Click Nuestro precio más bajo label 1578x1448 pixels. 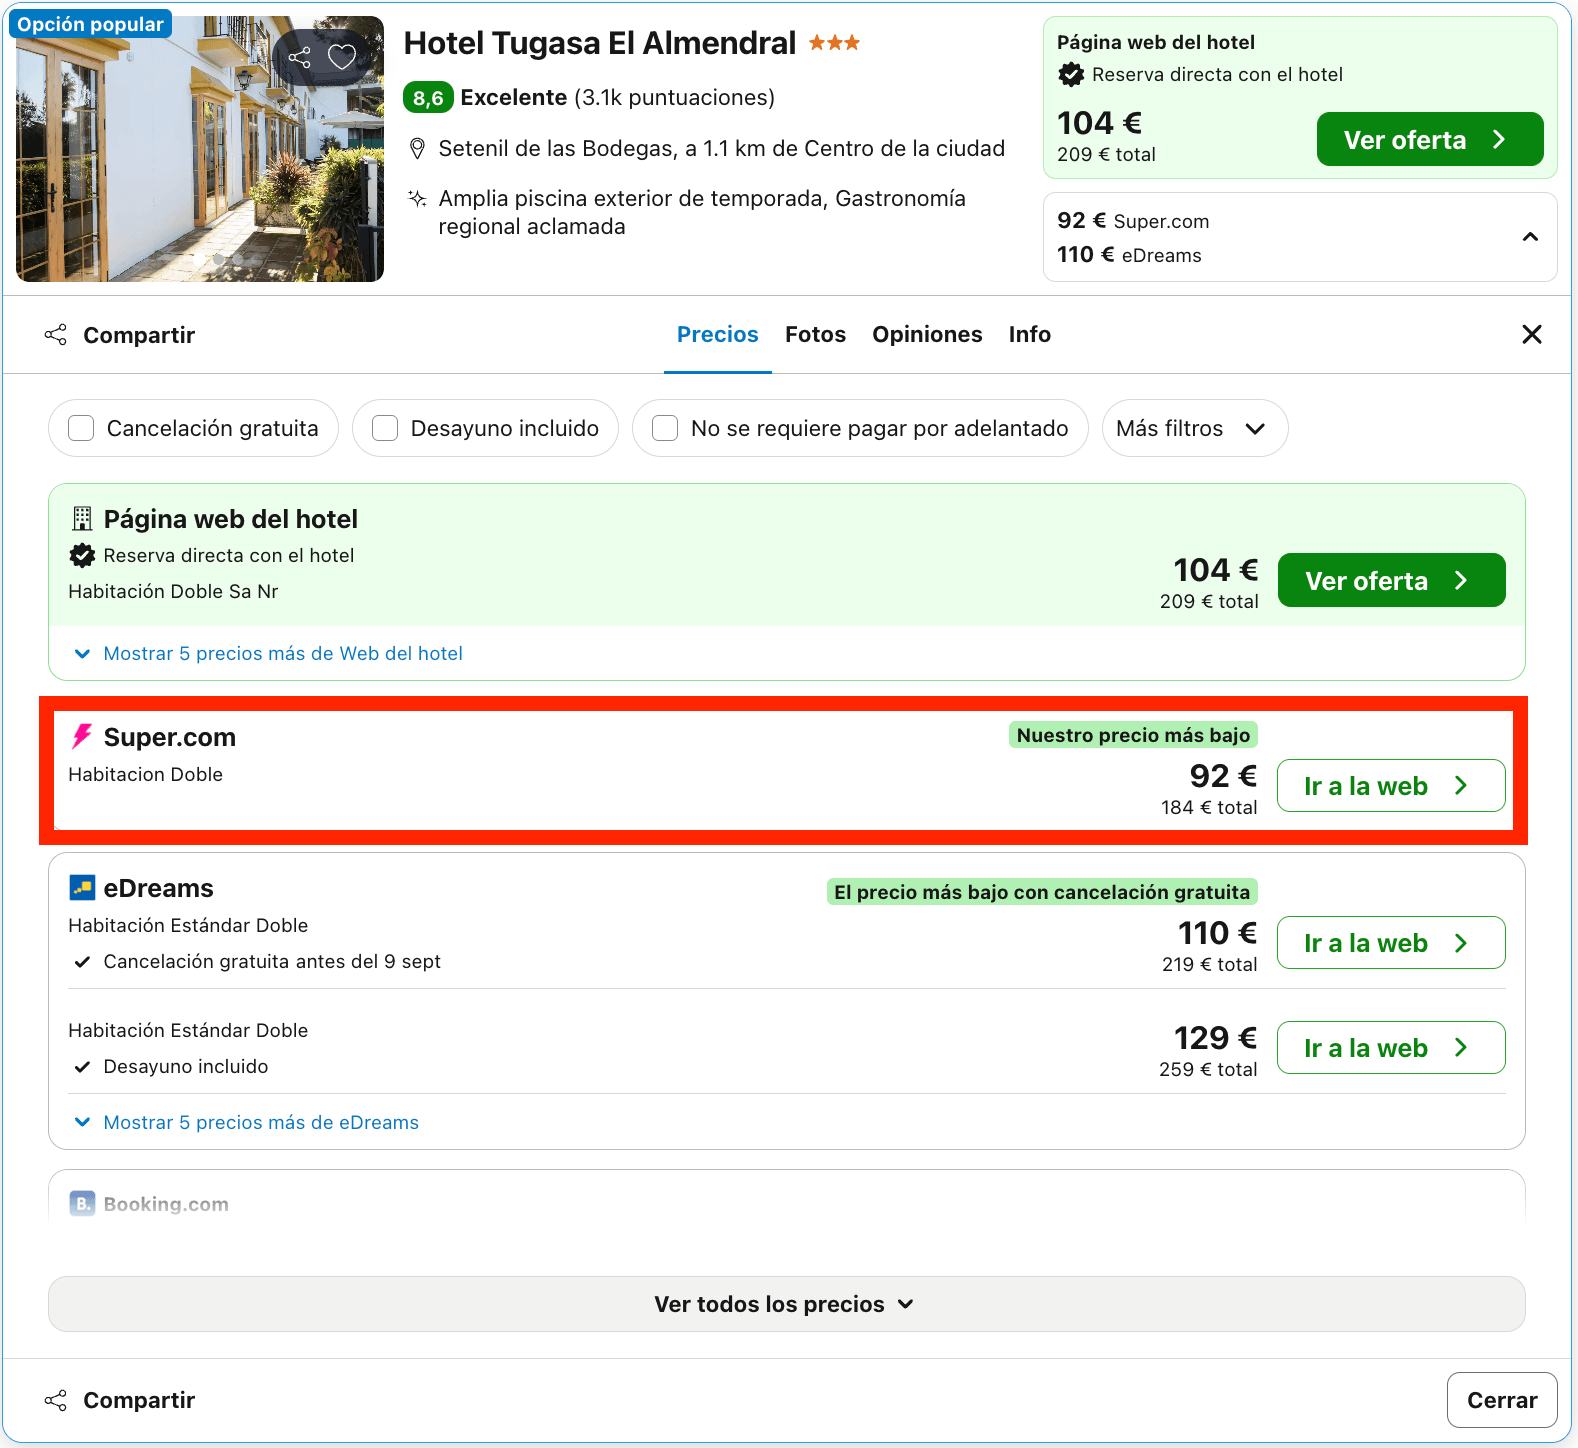[x=1133, y=735]
